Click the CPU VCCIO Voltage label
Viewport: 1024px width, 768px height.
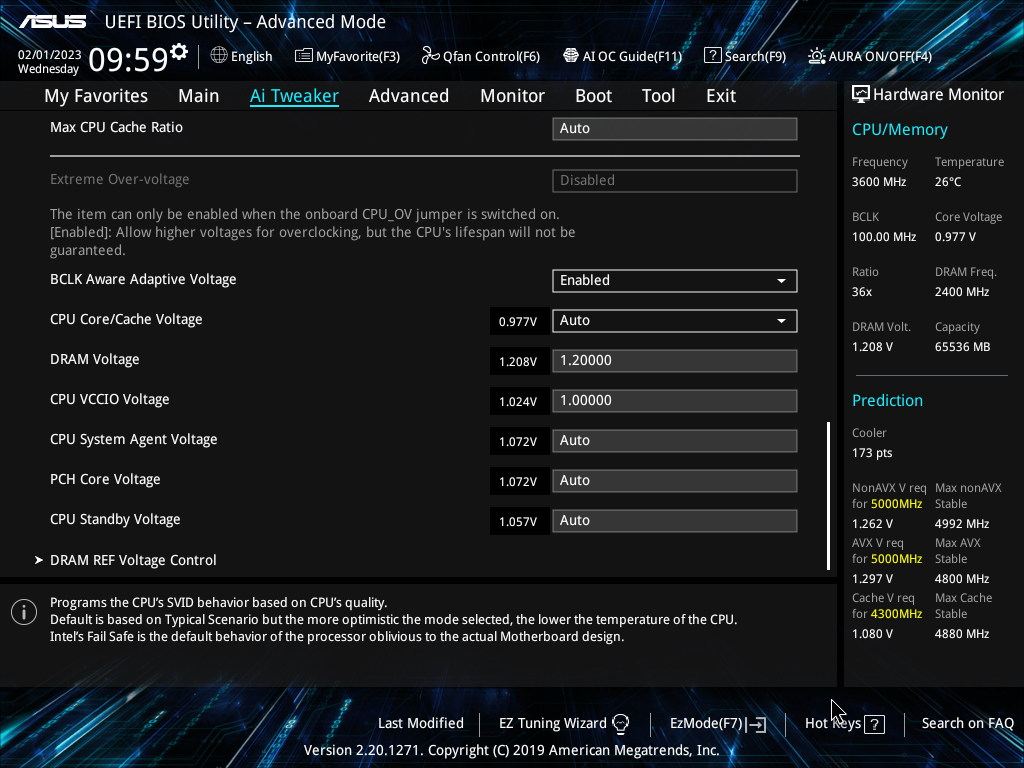tap(110, 399)
